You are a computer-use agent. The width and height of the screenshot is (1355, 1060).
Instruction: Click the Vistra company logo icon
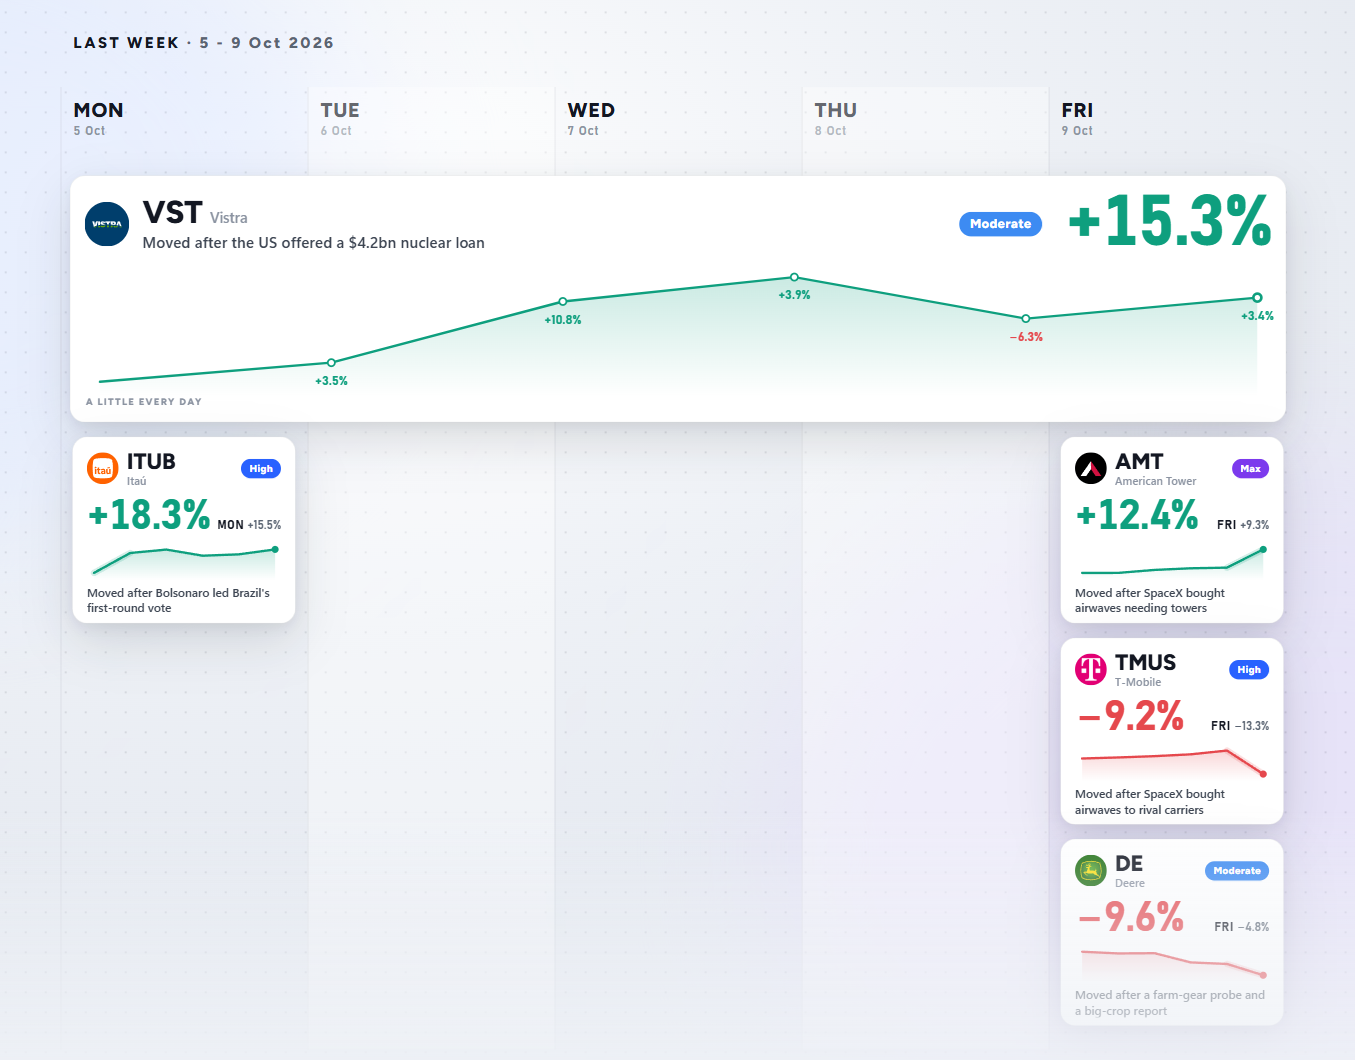107,224
